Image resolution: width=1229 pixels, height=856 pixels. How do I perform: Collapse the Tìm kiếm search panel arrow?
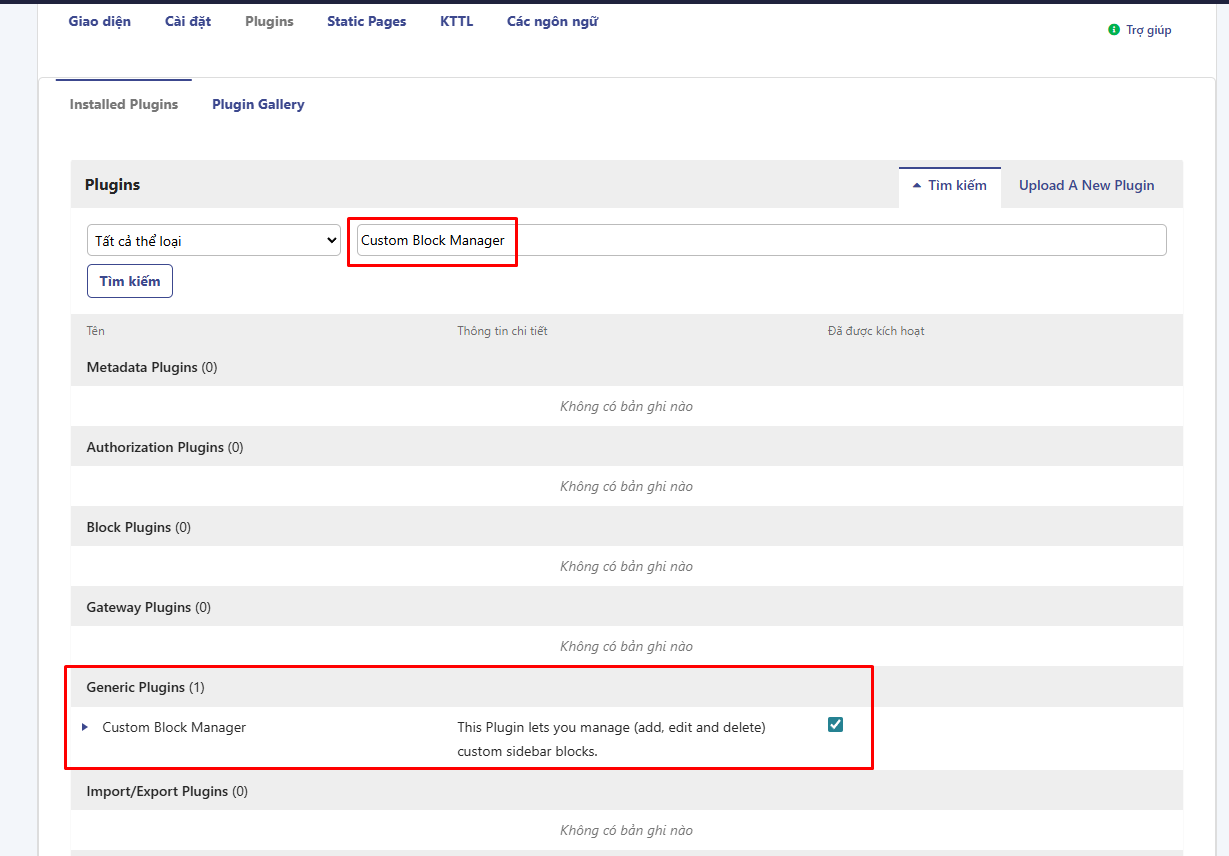[x=918, y=185]
